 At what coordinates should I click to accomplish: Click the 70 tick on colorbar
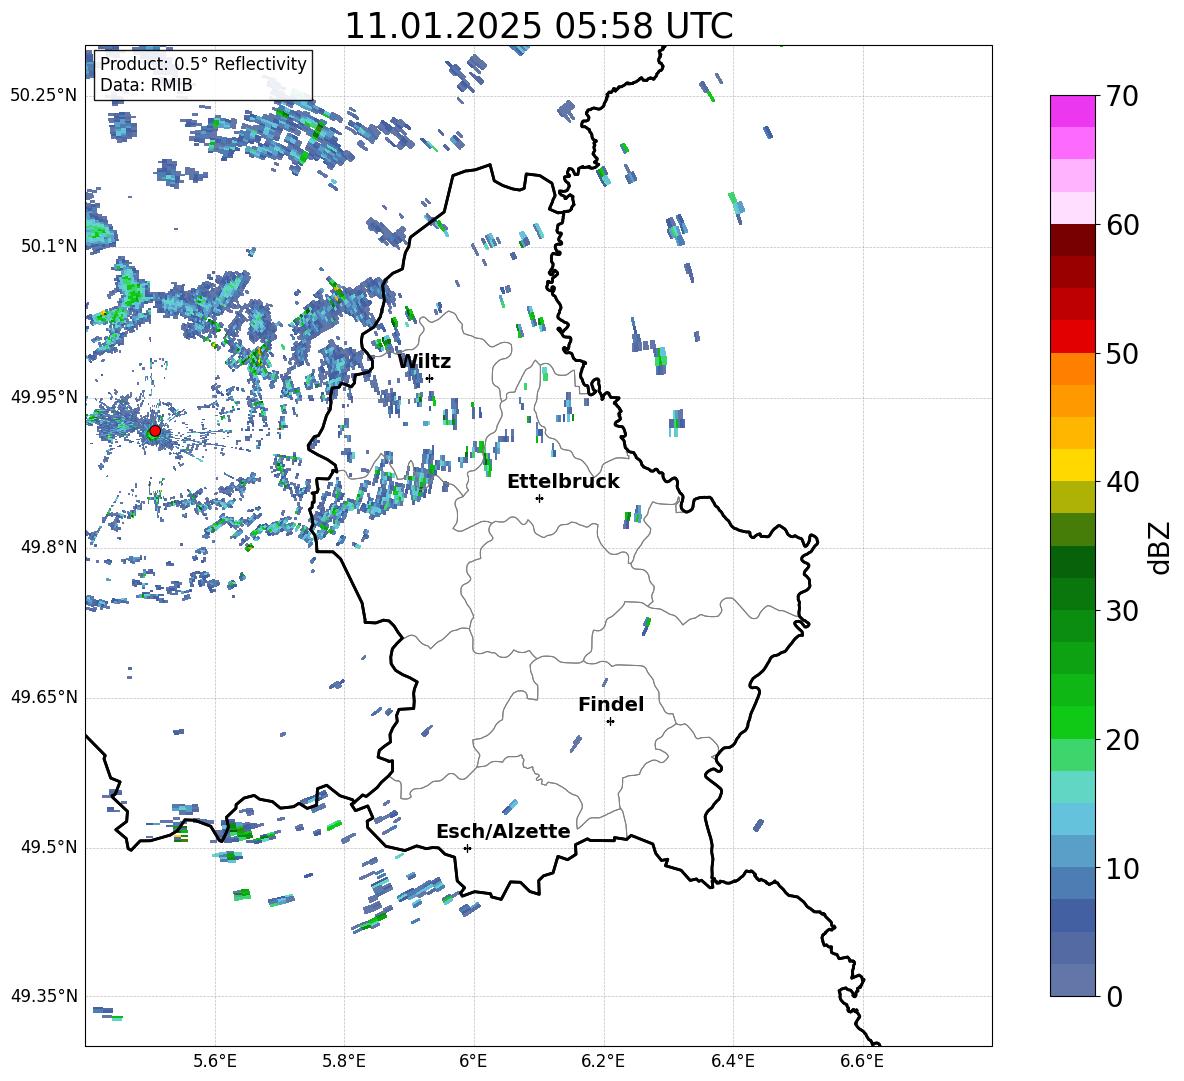[x=1122, y=97]
